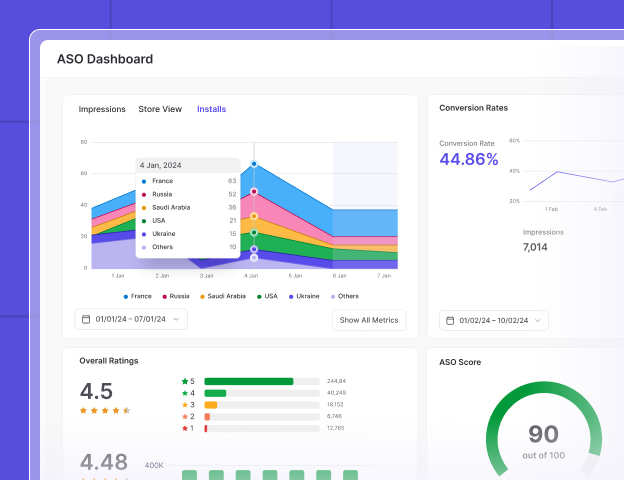The width and height of the screenshot is (624, 480).
Task: Switch to the Impressions tab
Action: (x=102, y=109)
